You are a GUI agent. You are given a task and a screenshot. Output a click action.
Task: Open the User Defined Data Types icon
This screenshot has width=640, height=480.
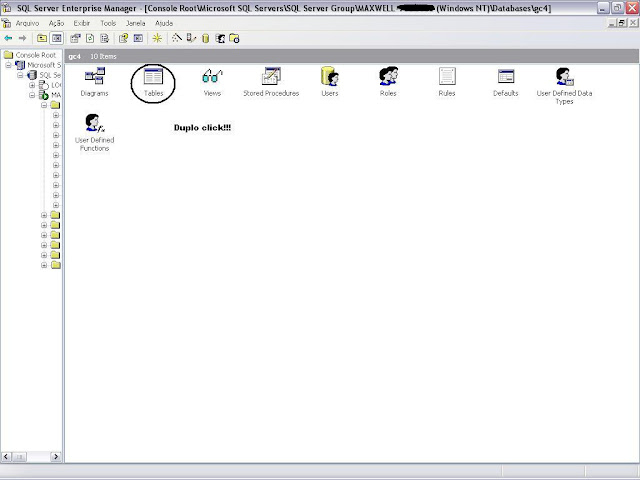[564, 76]
